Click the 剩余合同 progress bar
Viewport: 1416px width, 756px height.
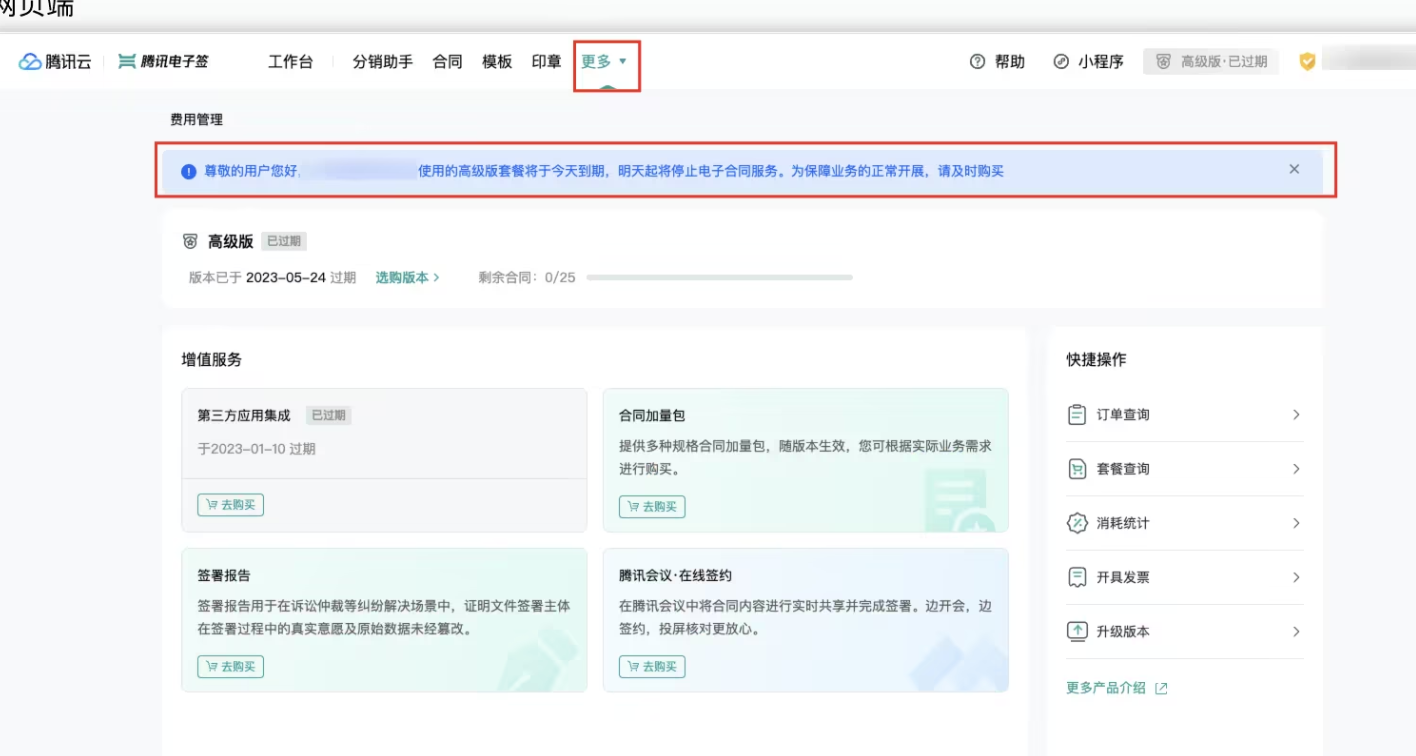point(720,277)
